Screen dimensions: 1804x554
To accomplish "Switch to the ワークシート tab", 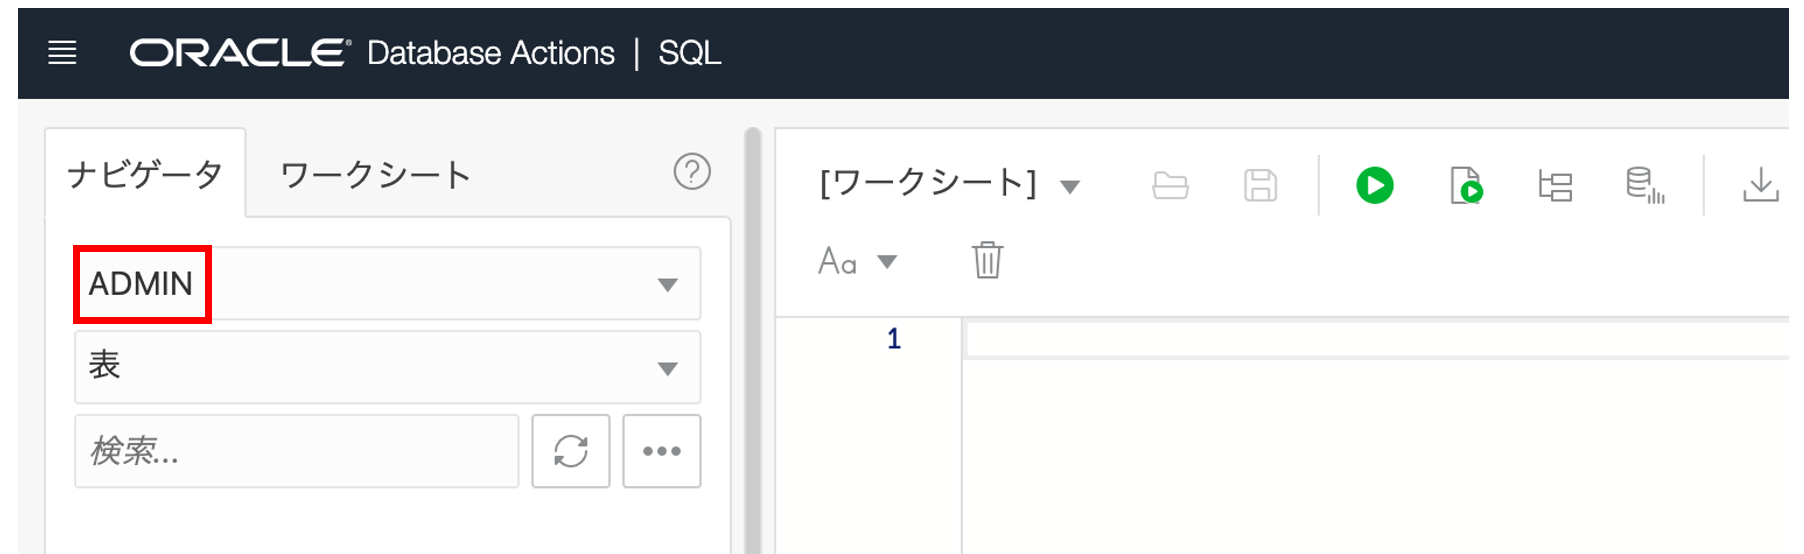I will point(375,175).
